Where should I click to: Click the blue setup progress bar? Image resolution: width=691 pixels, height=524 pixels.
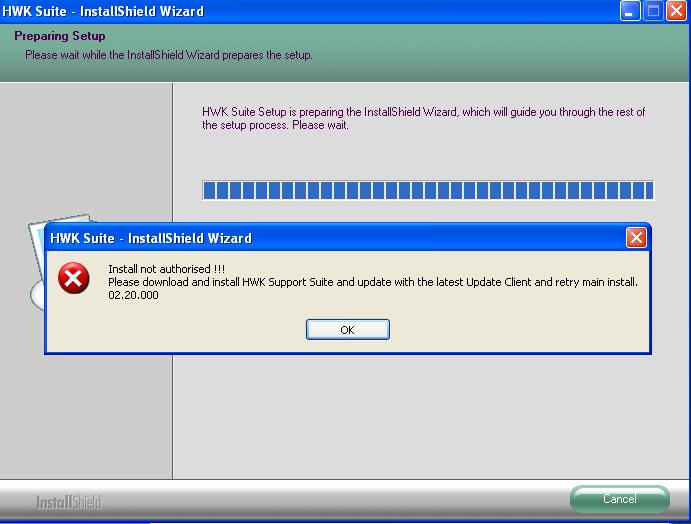(x=428, y=190)
